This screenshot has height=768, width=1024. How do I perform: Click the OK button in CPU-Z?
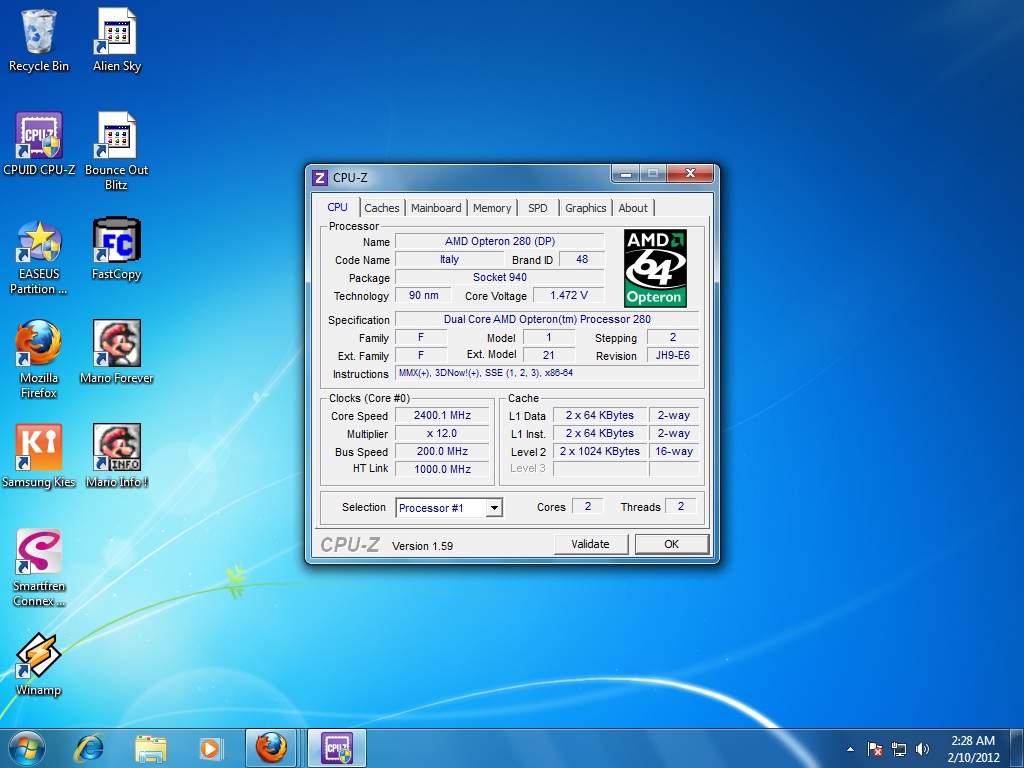tap(671, 544)
